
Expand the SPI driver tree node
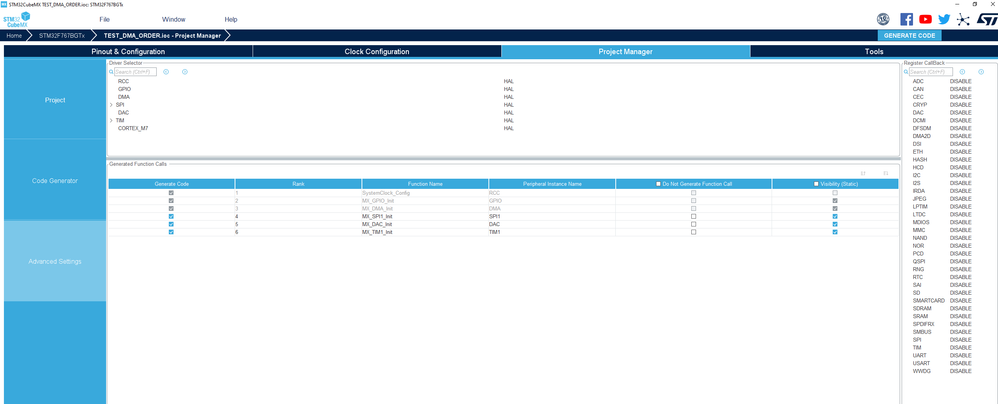point(111,105)
